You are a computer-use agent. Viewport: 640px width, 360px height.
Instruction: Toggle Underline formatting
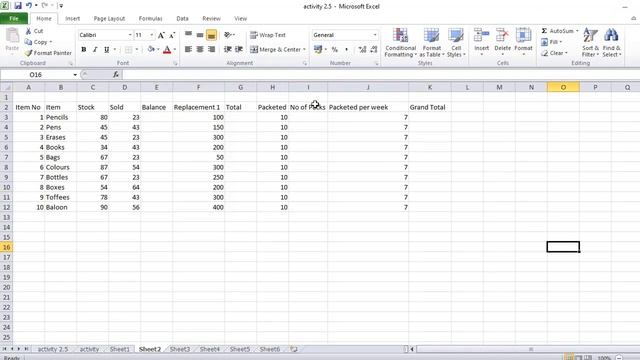click(107, 49)
